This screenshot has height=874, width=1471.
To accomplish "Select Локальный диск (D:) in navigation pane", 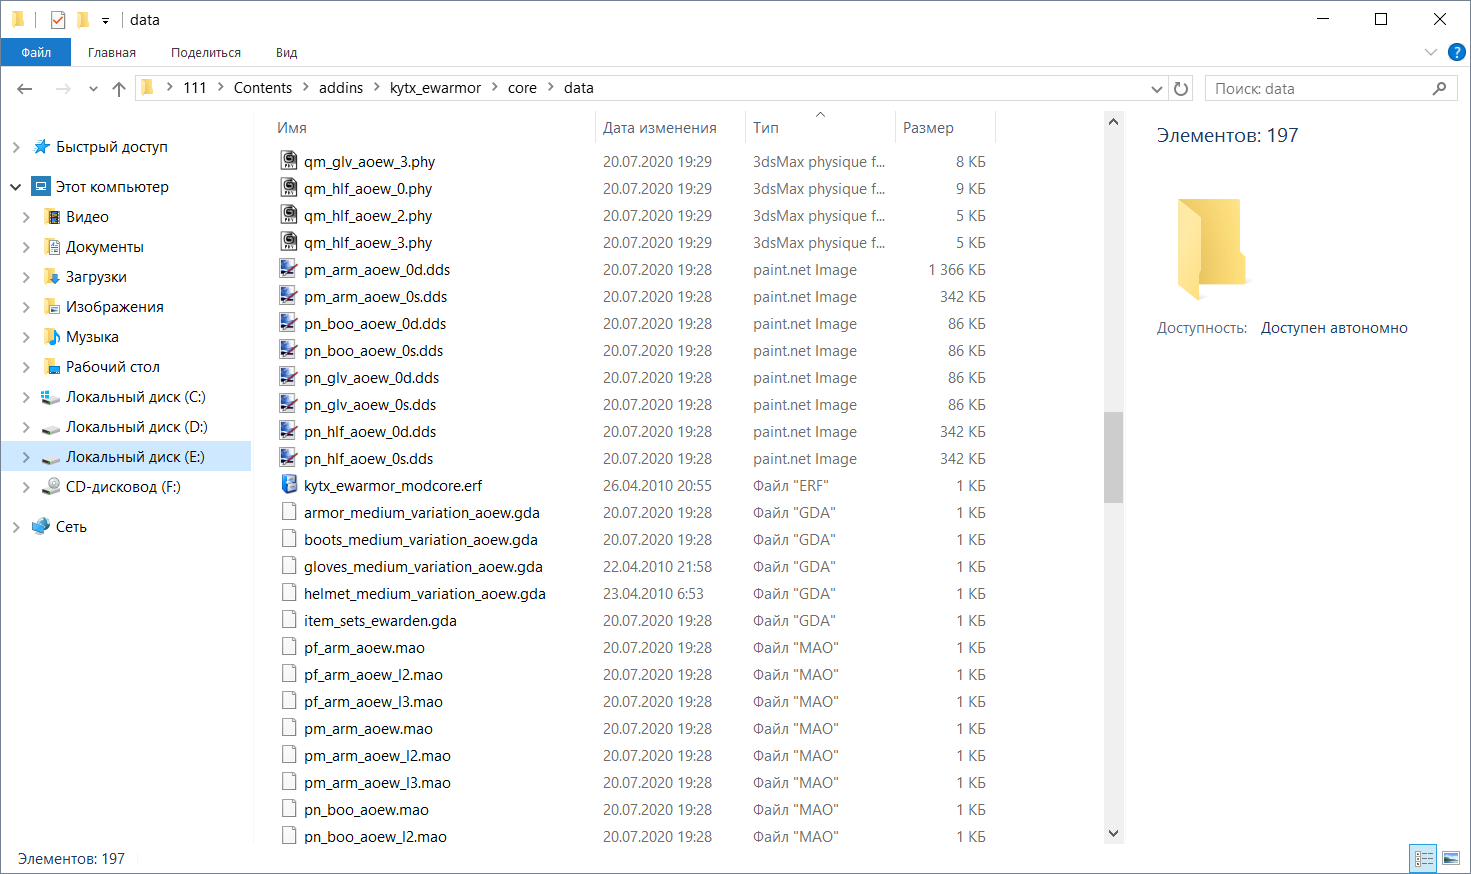I will (136, 427).
